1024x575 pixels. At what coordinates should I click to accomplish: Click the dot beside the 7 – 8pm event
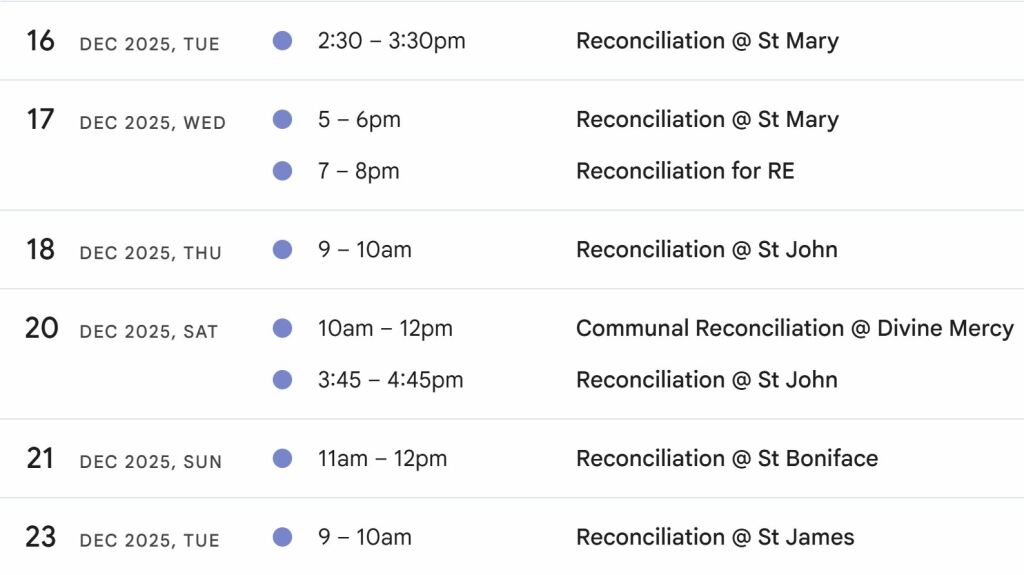(x=282, y=171)
